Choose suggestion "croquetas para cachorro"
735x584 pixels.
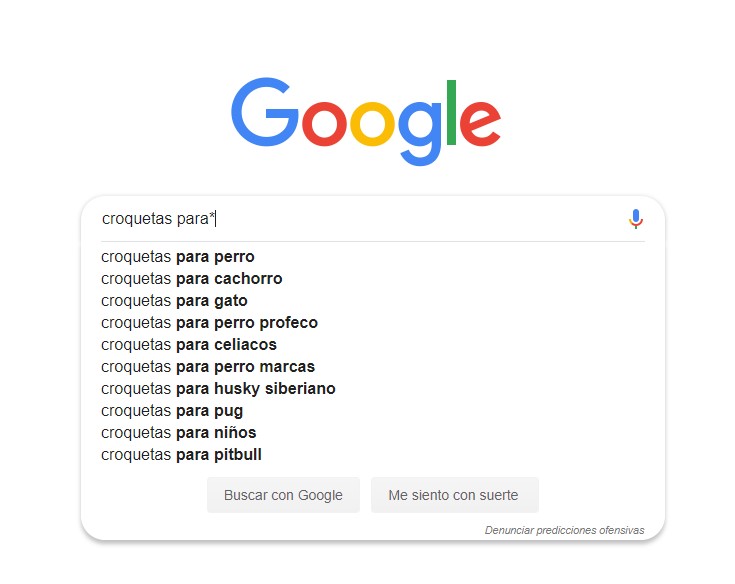192,279
